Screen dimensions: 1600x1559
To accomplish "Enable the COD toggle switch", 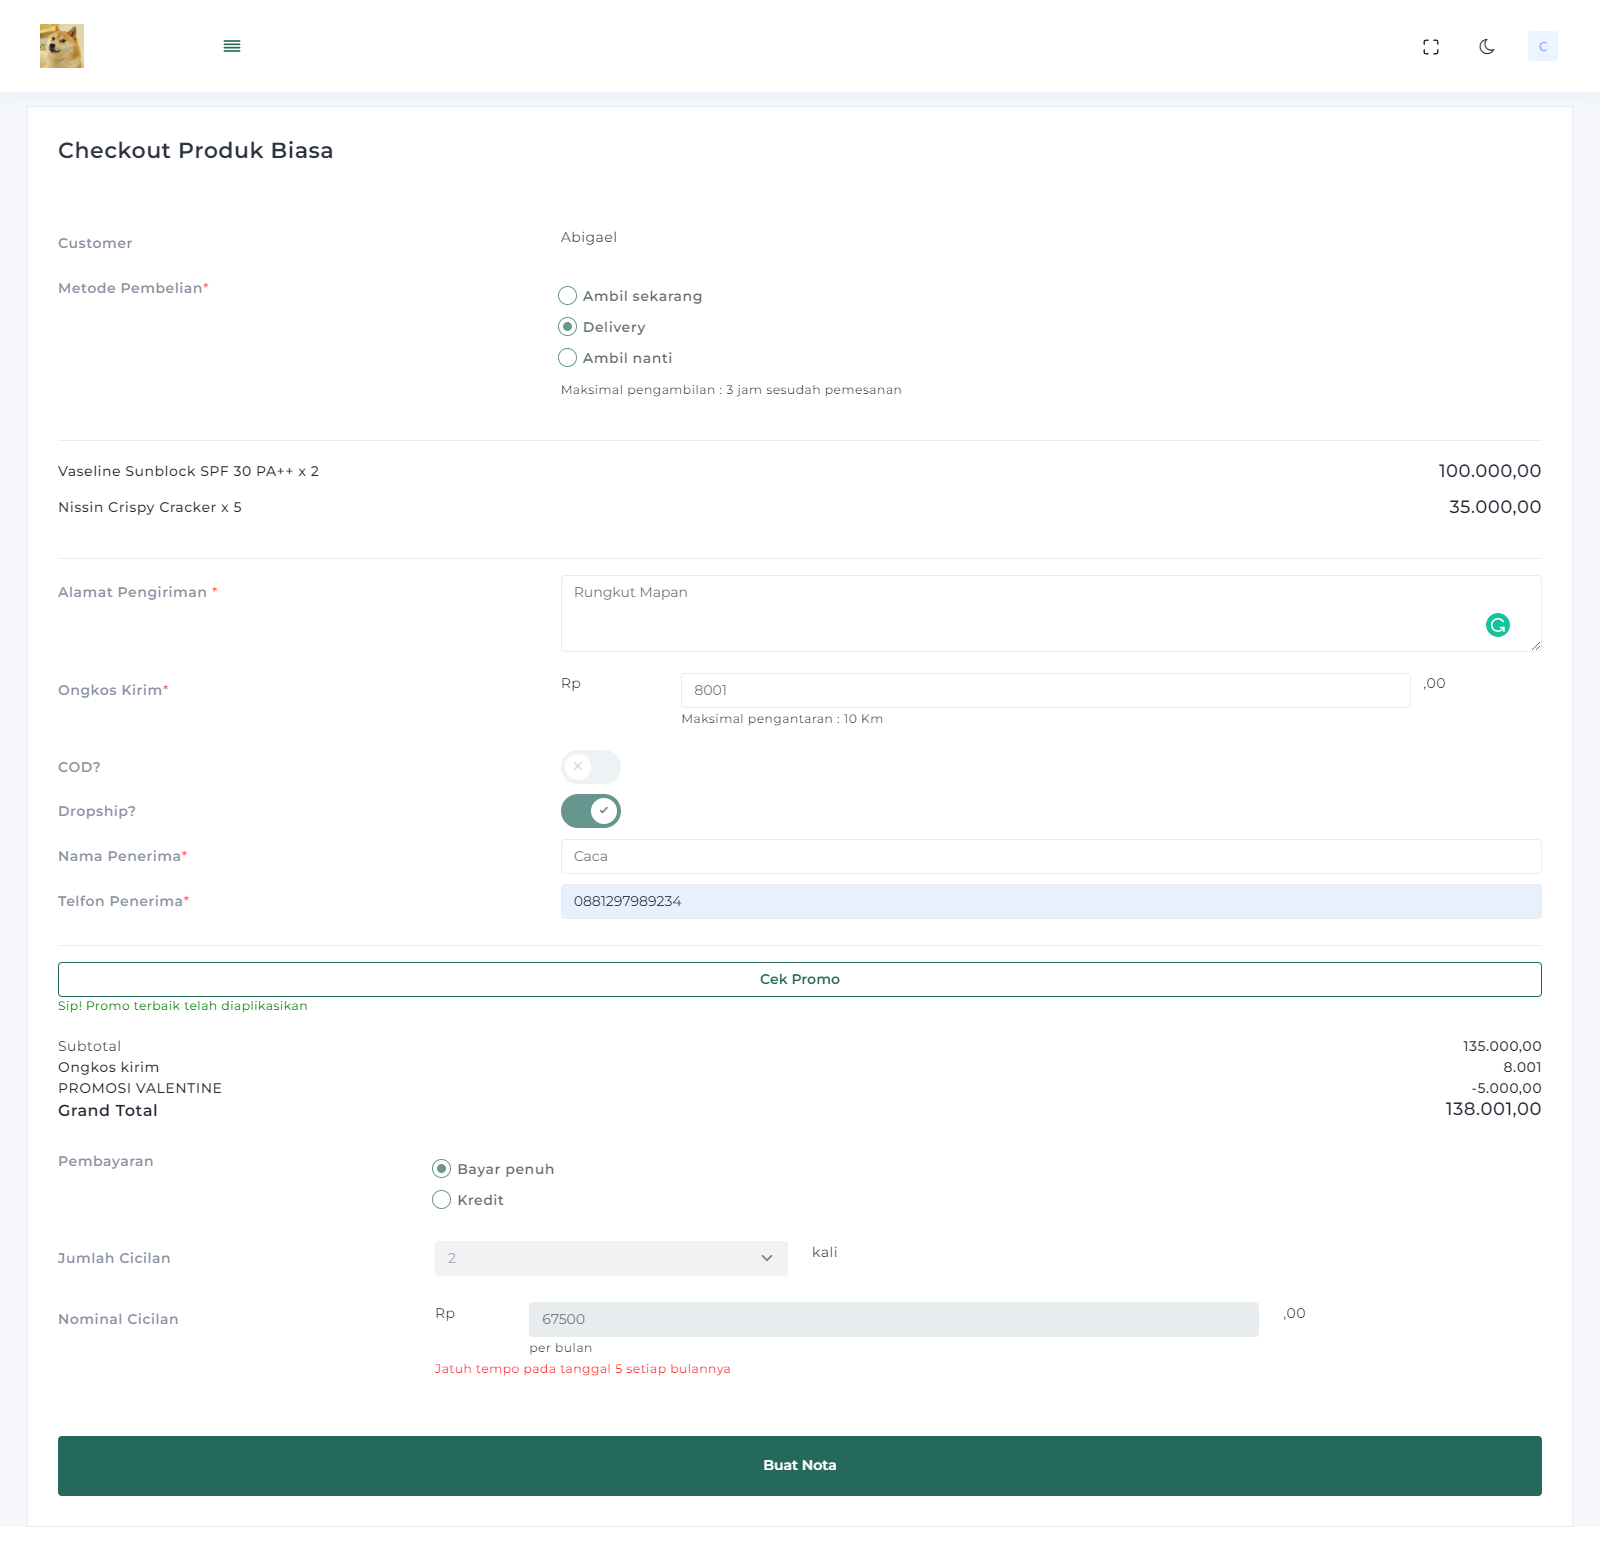I will 590,767.
